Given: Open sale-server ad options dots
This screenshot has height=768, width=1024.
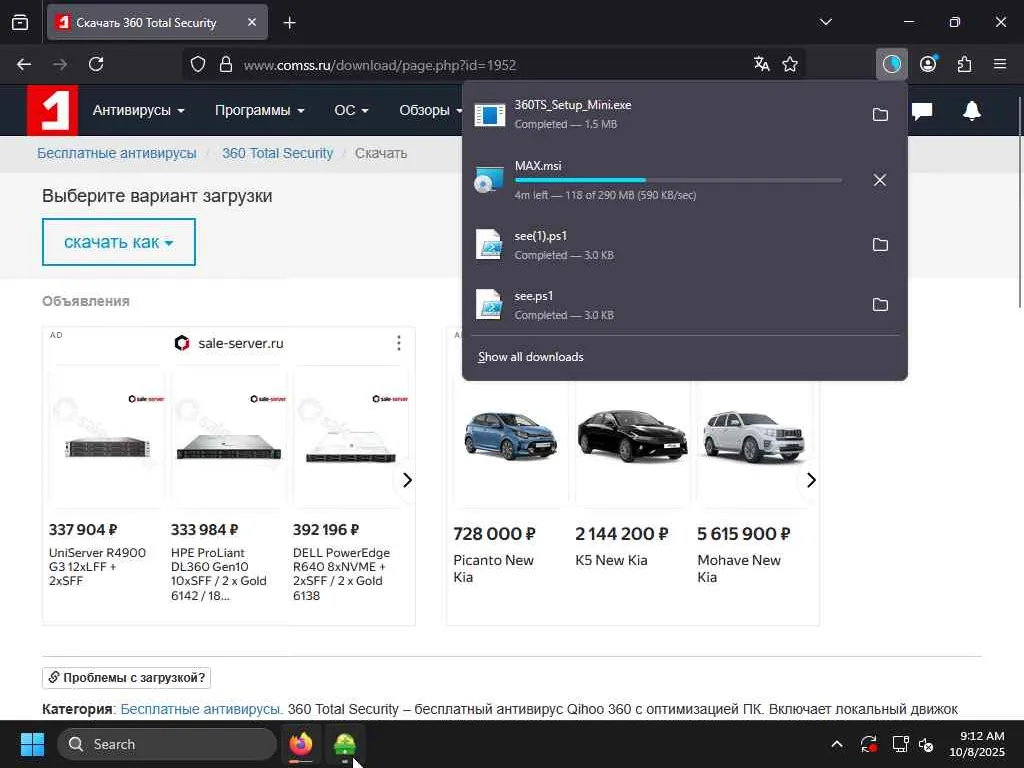Looking at the screenshot, I should (x=398, y=343).
